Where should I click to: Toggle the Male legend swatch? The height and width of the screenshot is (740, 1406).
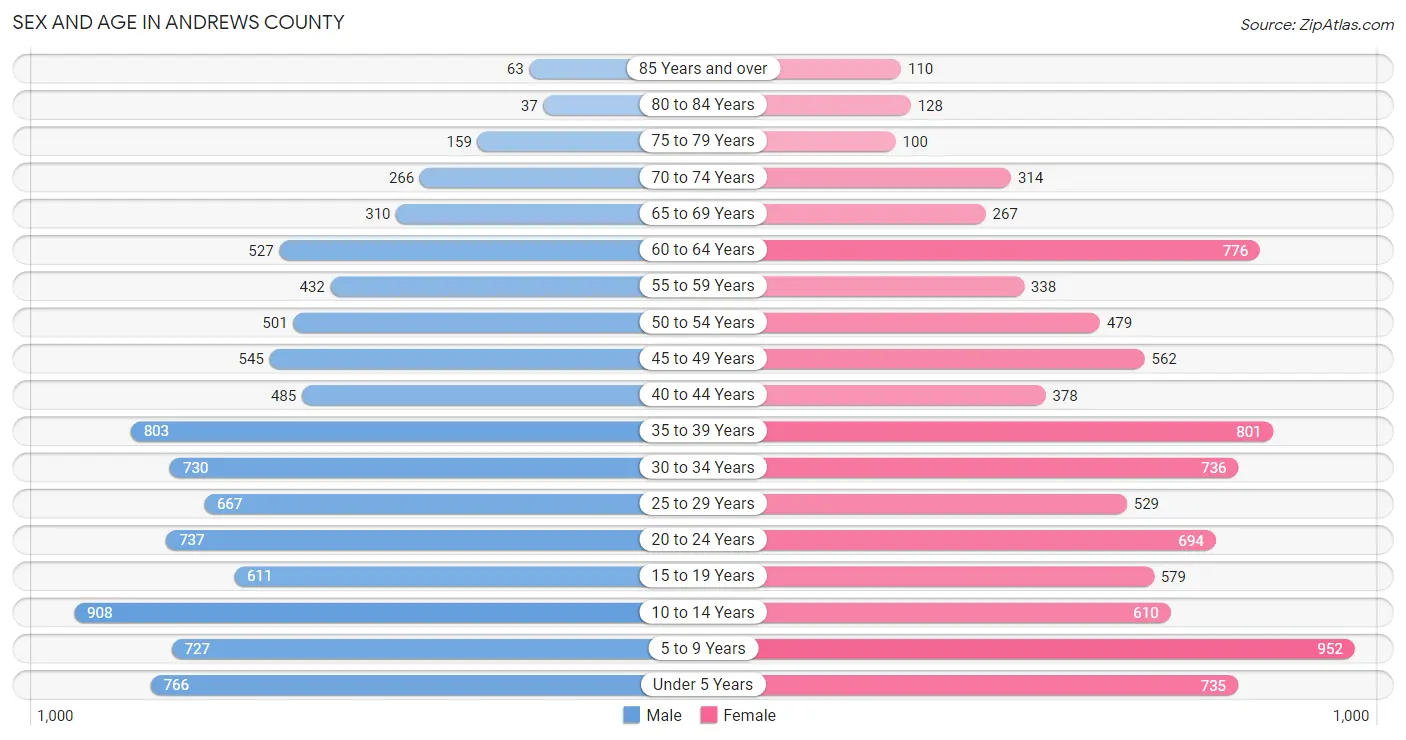click(631, 715)
